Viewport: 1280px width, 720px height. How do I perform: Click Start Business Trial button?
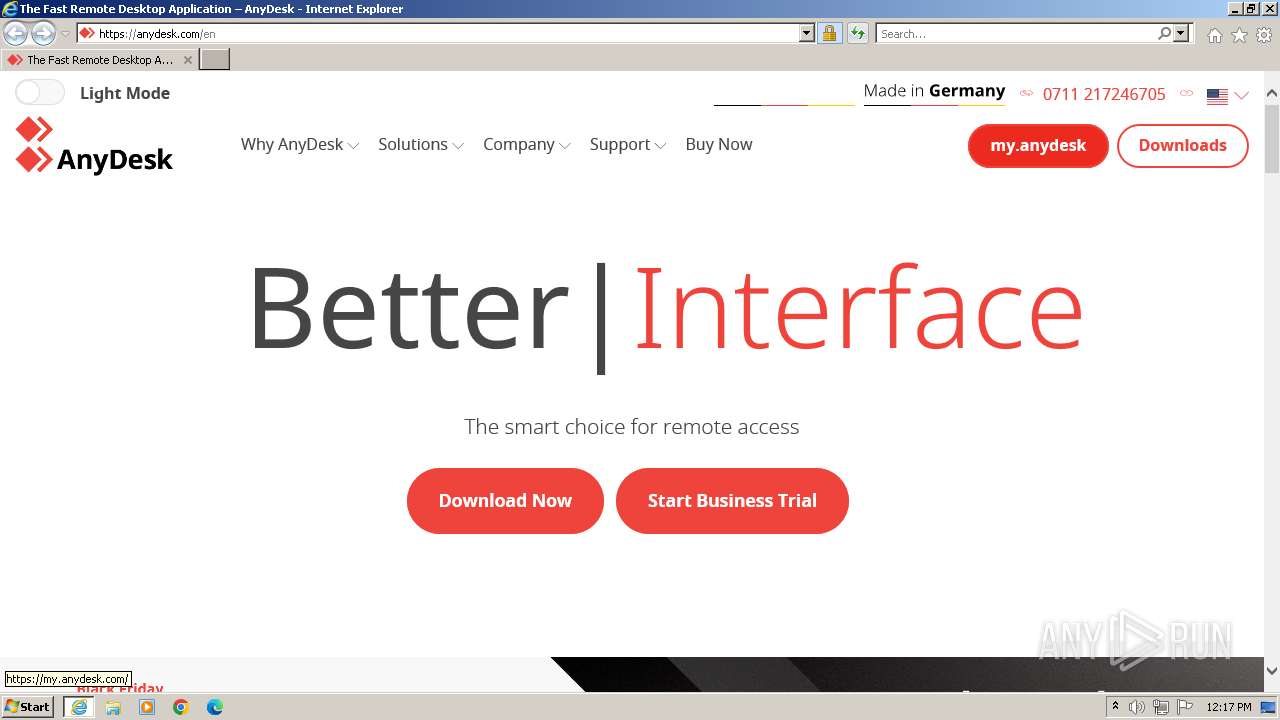click(x=732, y=501)
